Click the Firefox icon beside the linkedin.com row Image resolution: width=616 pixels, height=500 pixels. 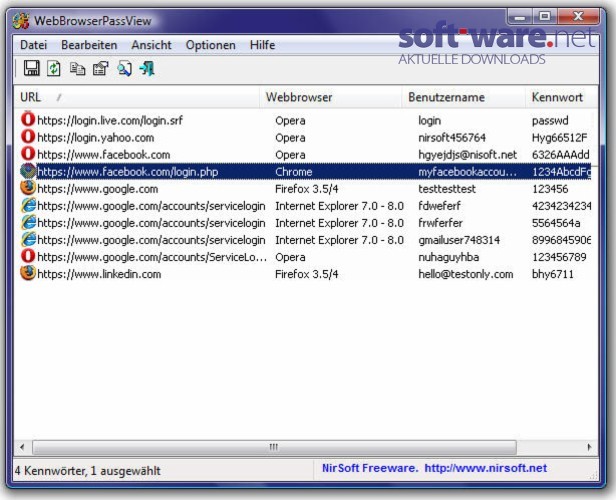pos(28,273)
